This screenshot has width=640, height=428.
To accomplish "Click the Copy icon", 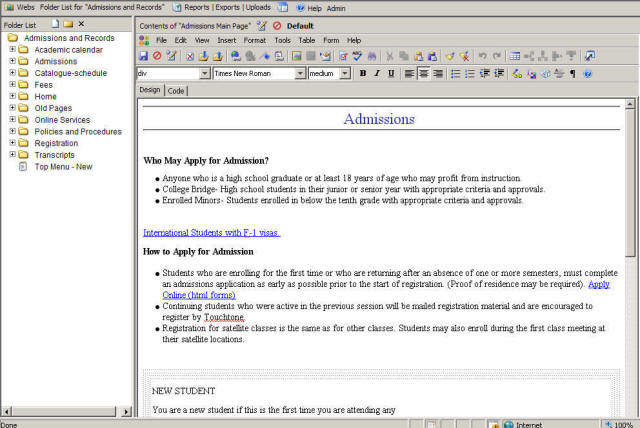I will pyautogui.click(x=404, y=56).
